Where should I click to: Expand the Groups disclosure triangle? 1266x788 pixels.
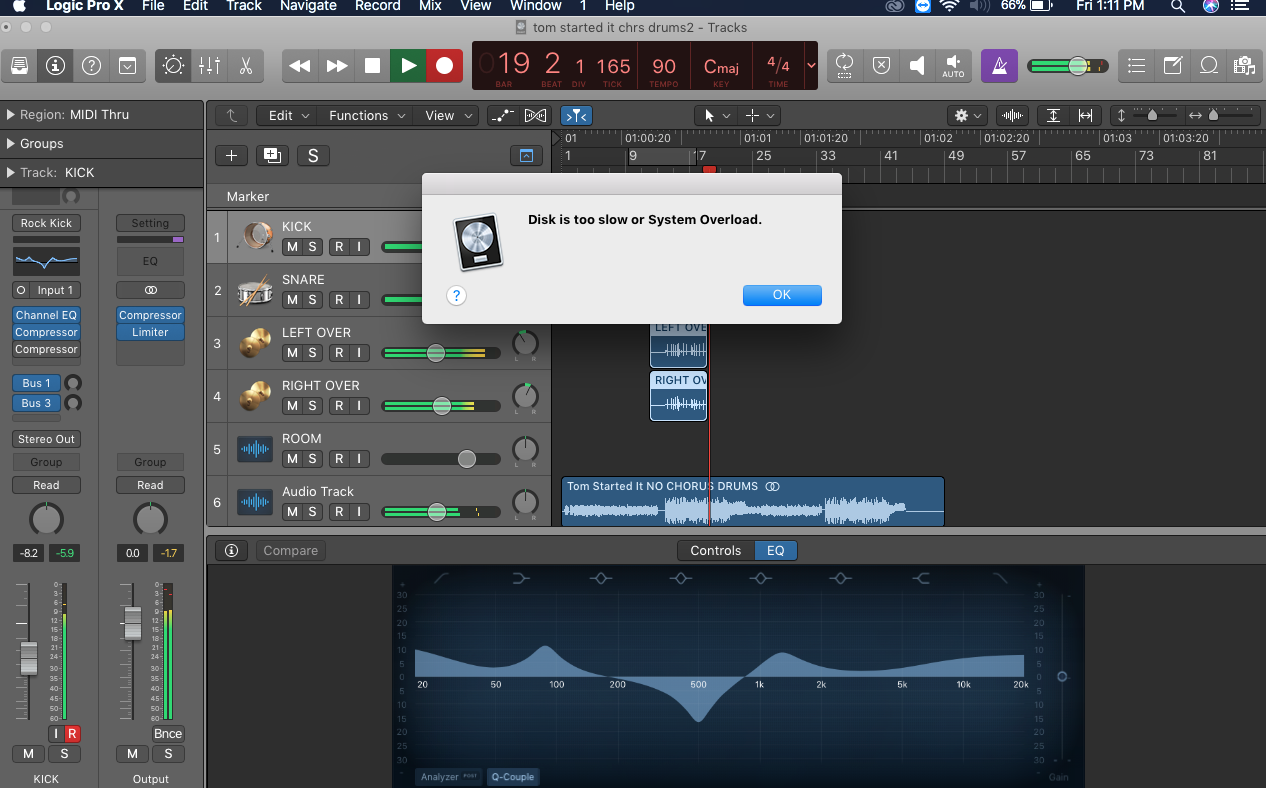[11, 143]
